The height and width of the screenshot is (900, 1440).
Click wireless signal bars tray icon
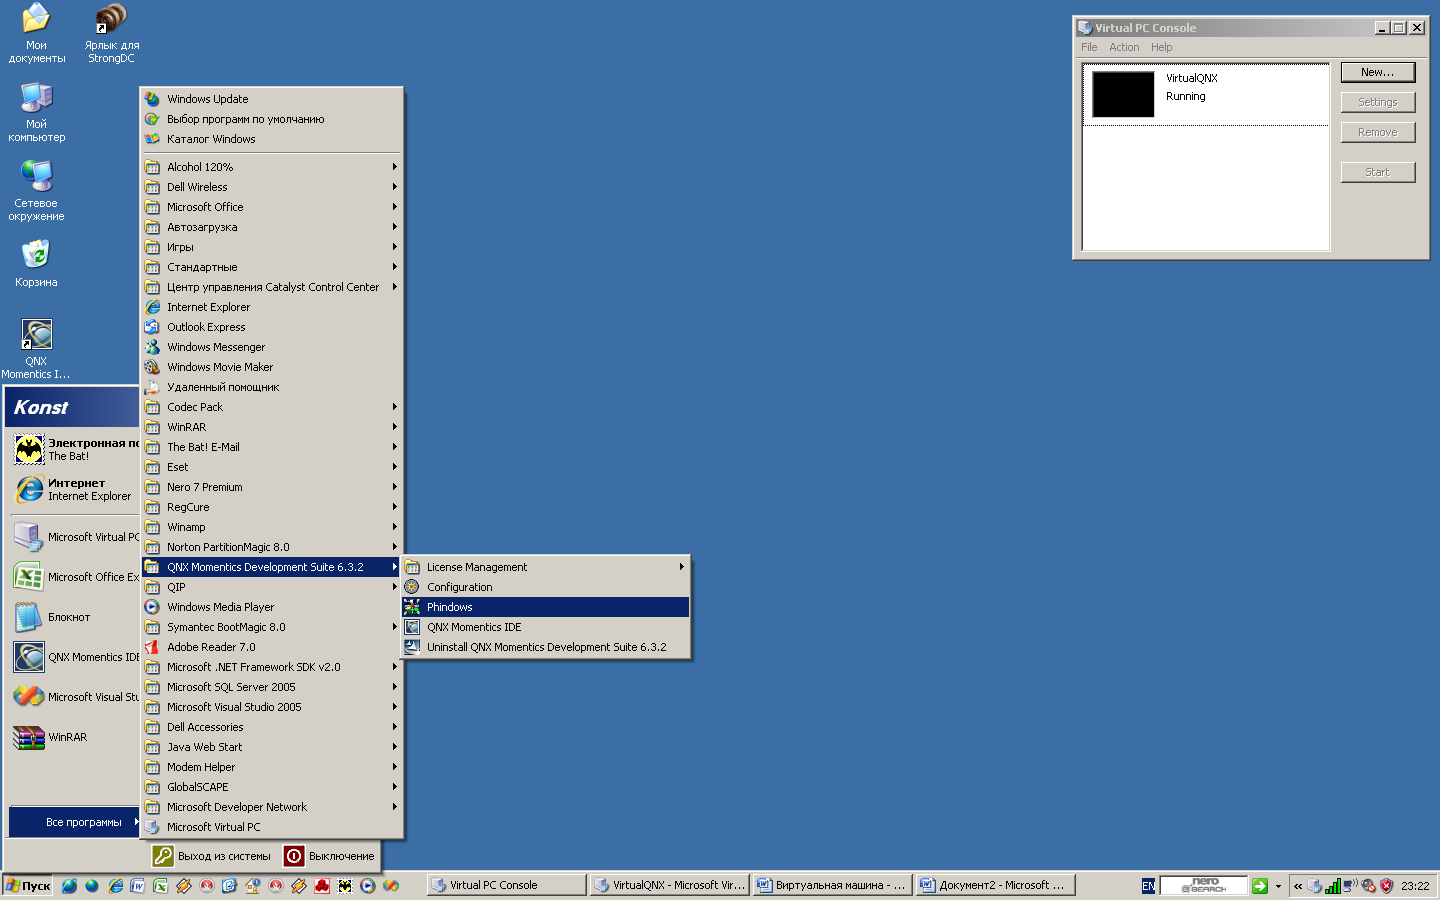[x=1332, y=886]
